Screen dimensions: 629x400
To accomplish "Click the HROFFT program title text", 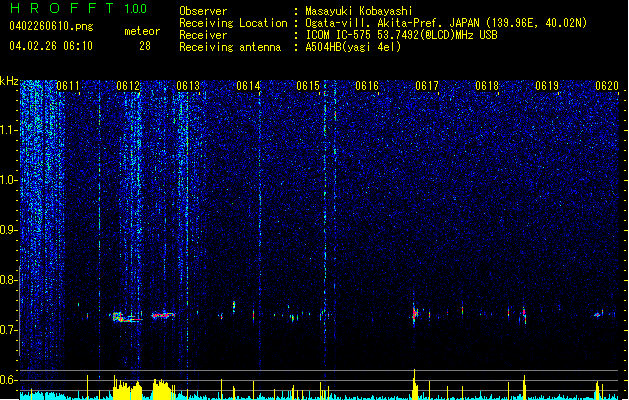I will pos(62,8).
